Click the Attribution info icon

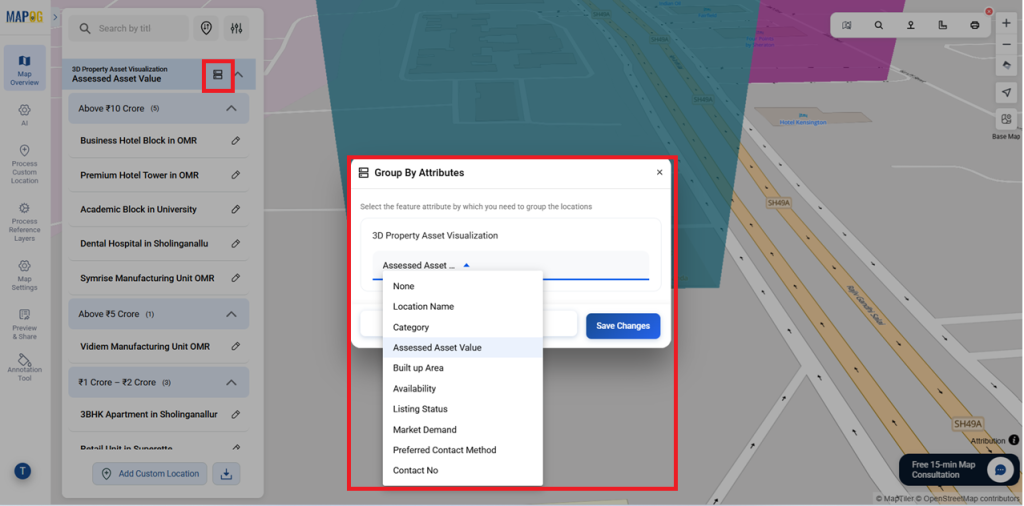[1014, 440]
